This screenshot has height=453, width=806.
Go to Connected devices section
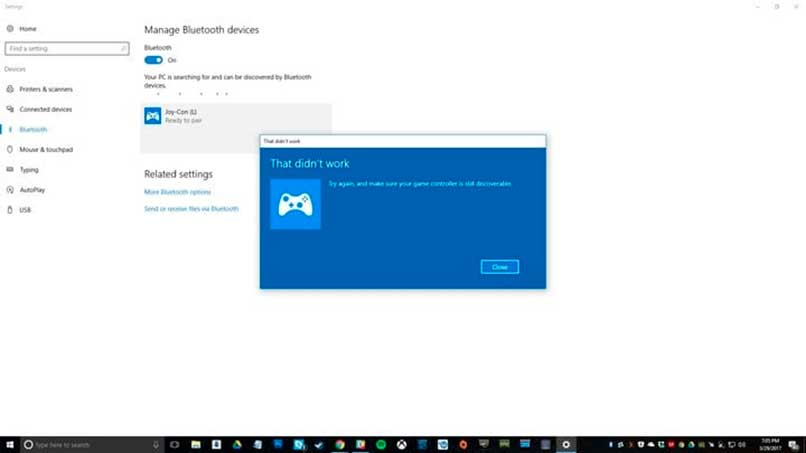click(x=45, y=109)
